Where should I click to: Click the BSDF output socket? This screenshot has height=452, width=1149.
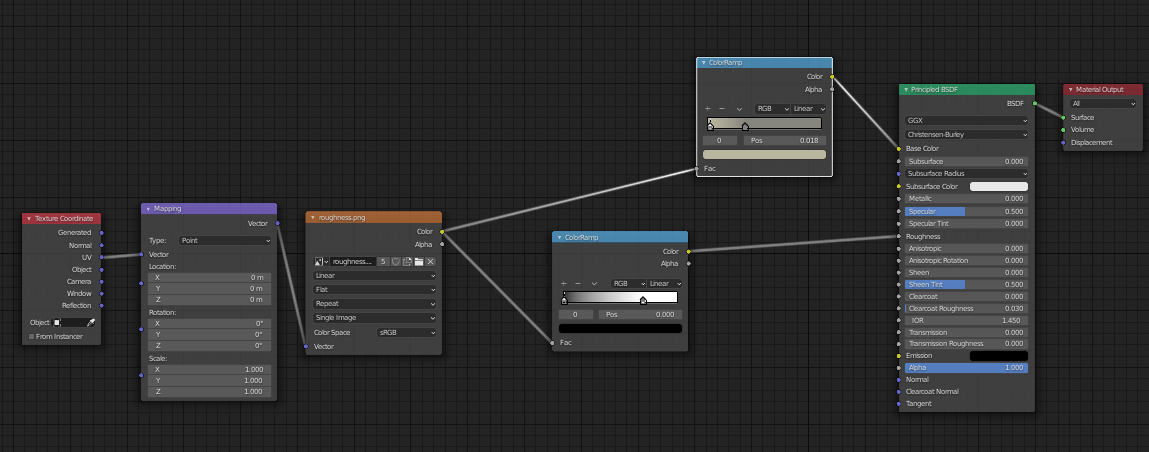tap(1035, 103)
